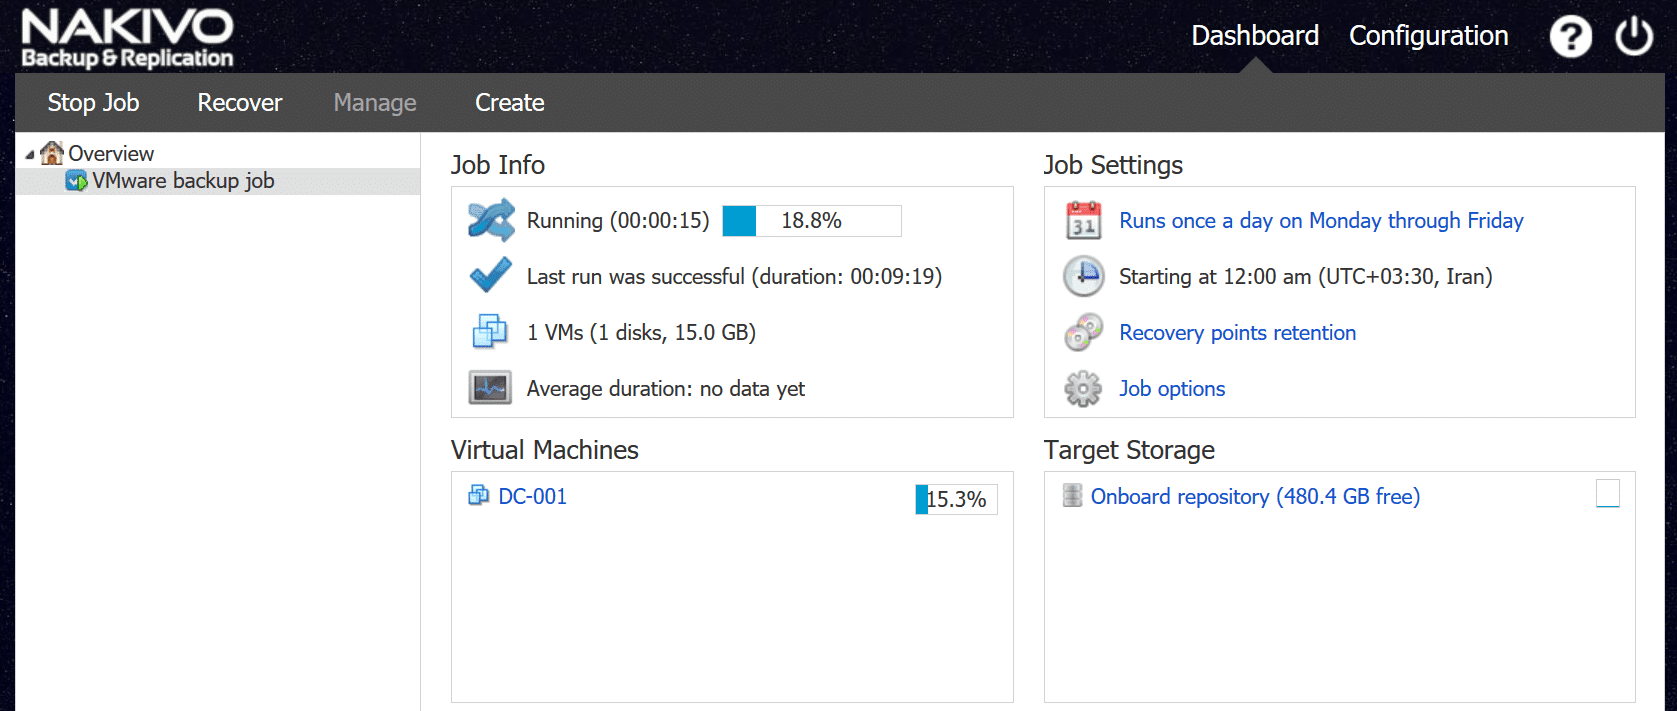Click the Onboard repository storage icon
The image size is (1677, 711).
coord(1072,495)
